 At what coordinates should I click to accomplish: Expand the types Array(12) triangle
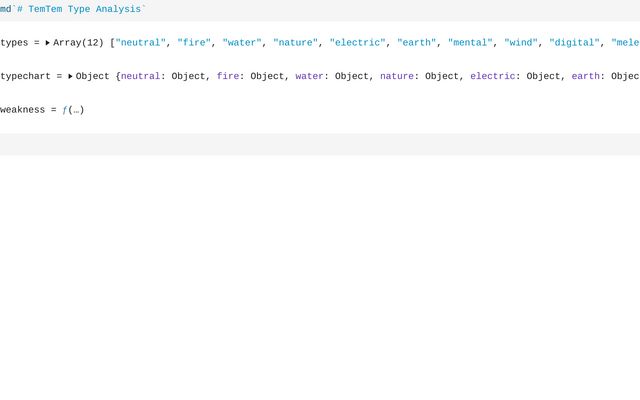click(x=47, y=43)
